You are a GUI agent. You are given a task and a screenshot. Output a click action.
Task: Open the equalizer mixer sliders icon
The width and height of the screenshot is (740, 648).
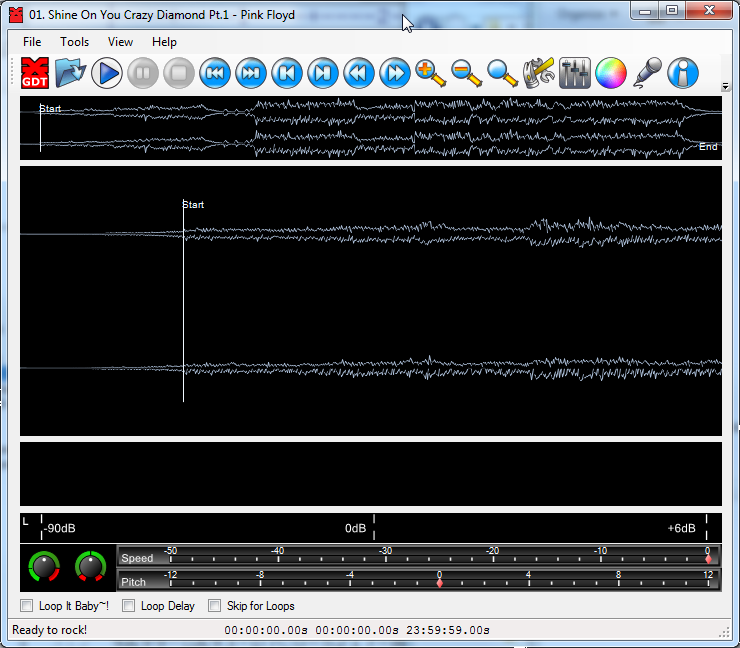pos(575,73)
